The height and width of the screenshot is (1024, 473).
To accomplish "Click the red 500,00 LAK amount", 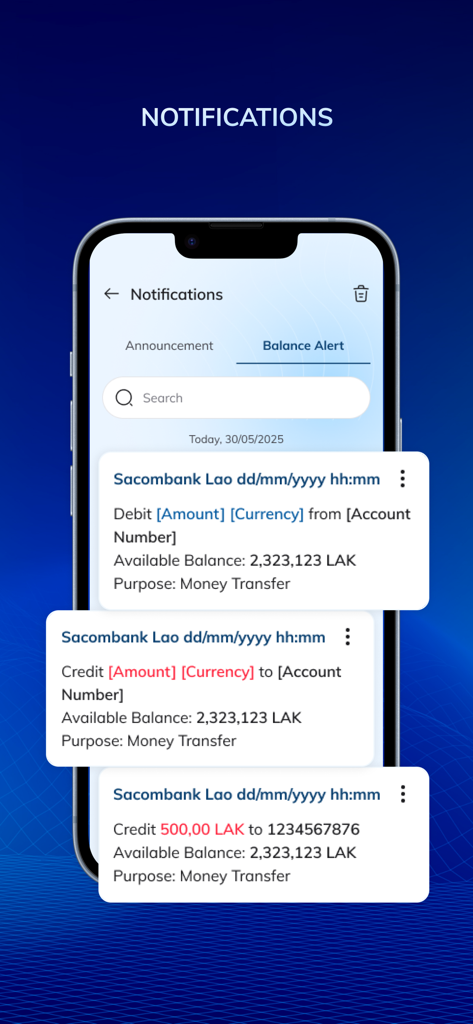I will pos(202,830).
